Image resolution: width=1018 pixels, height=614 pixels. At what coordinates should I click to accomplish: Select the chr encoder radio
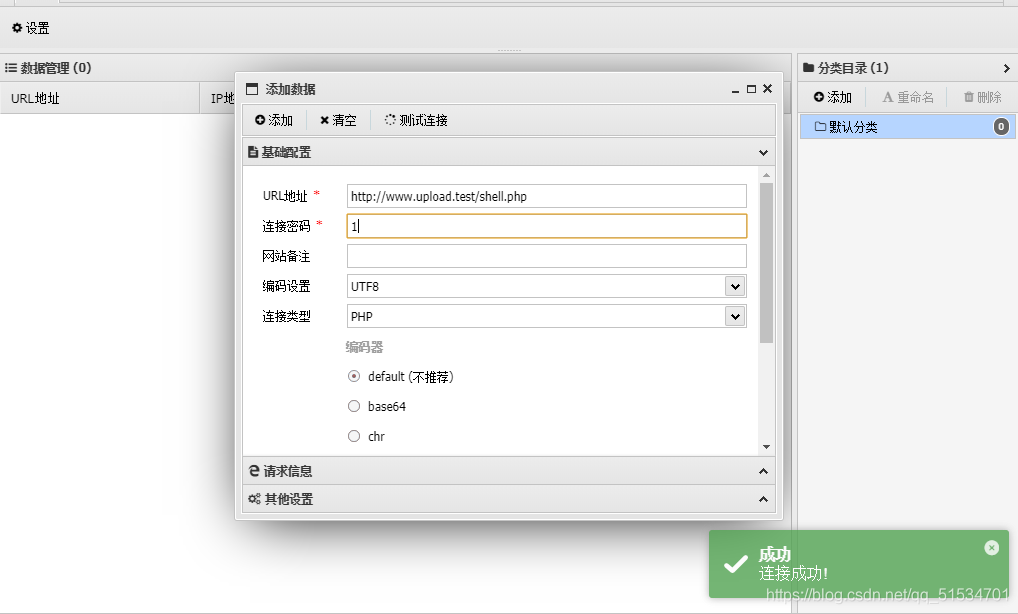pyautogui.click(x=354, y=436)
